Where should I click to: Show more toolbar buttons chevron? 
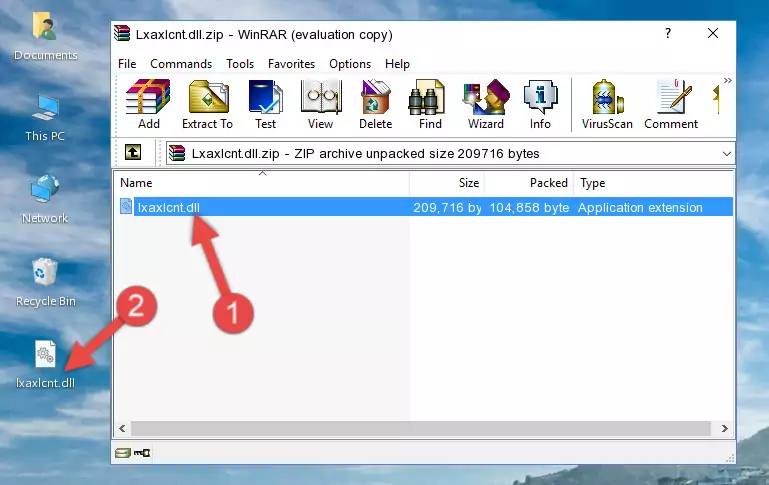[x=727, y=80]
